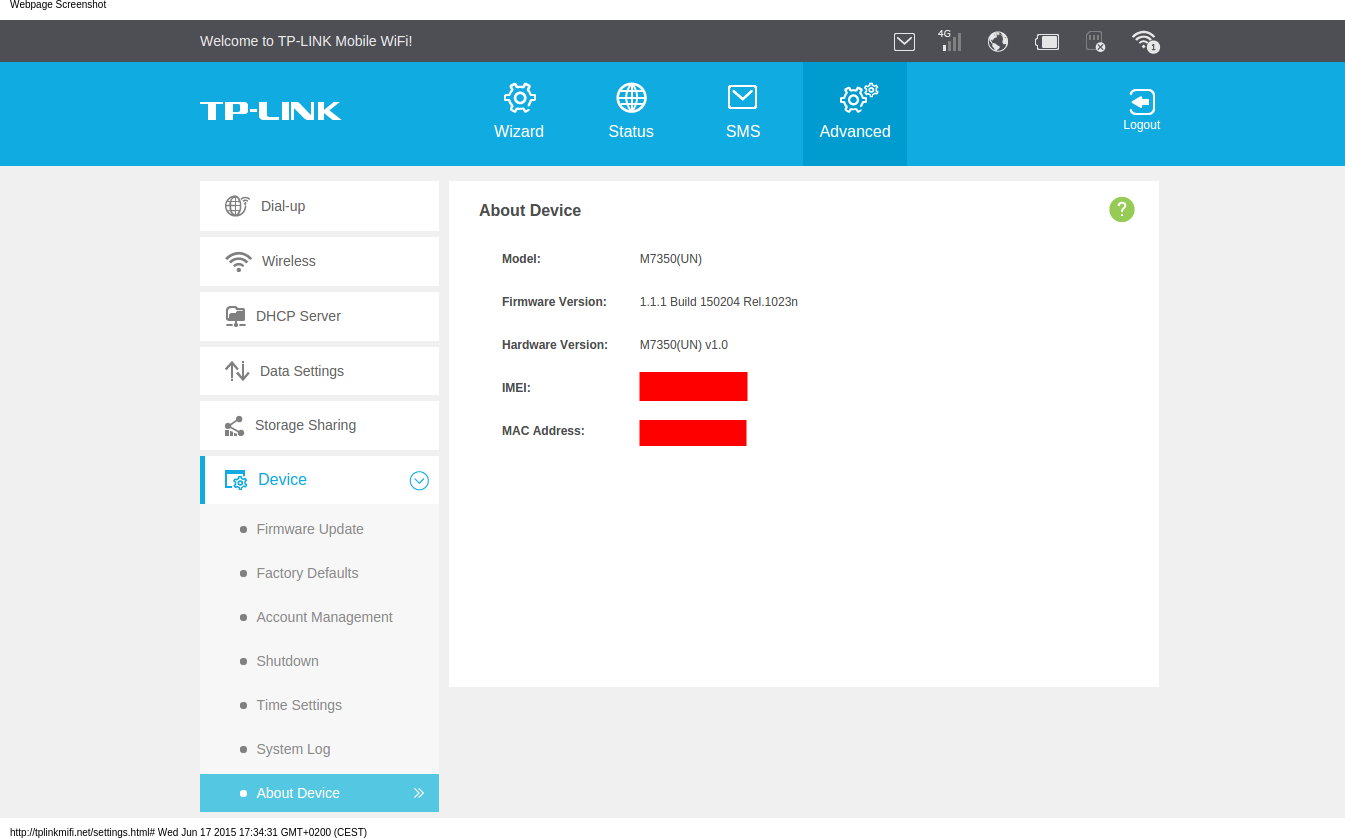This screenshot has width=1345, height=838.
Task: Select the System Log entry
Action: pyautogui.click(x=293, y=749)
